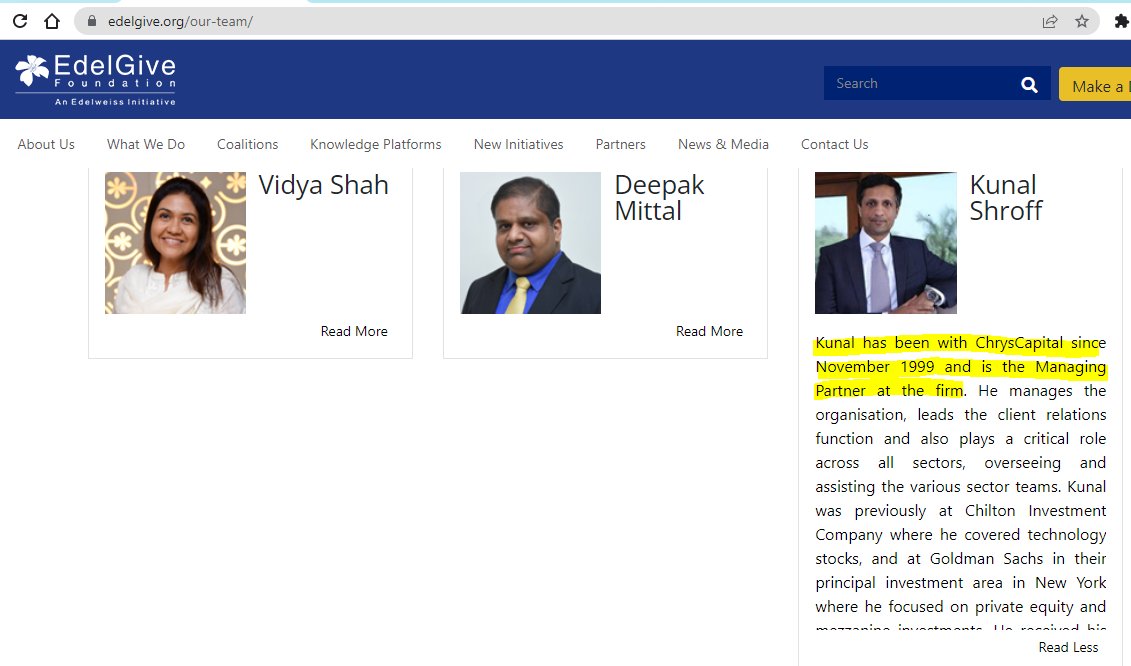Open EdelGive Foundation logo homepage
The width and height of the screenshot is (1131, 666).
[x=96, y=80]
